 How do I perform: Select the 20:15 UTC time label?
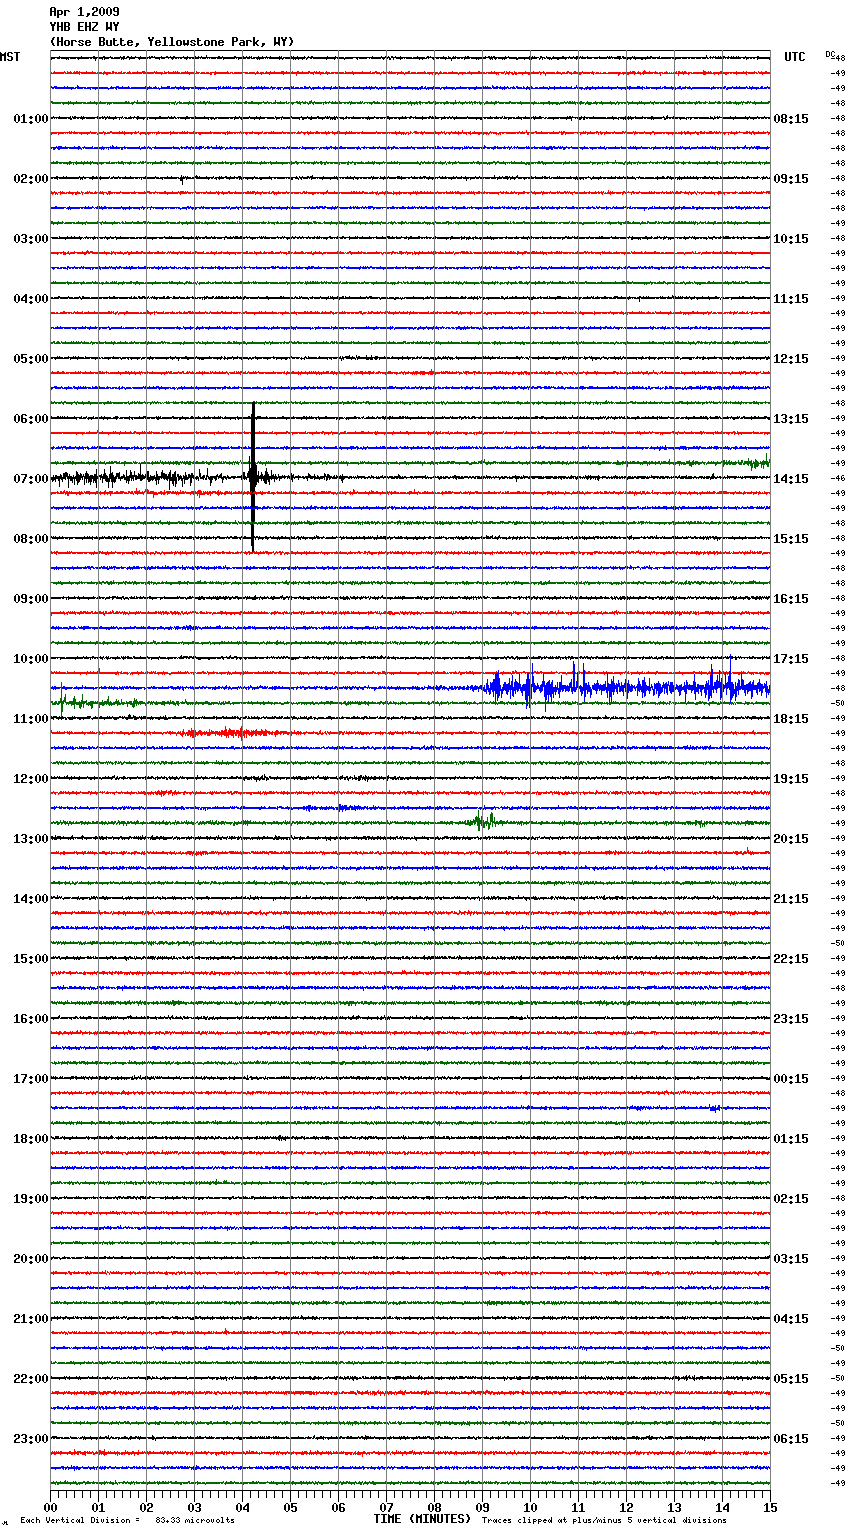tap(791, 839)
